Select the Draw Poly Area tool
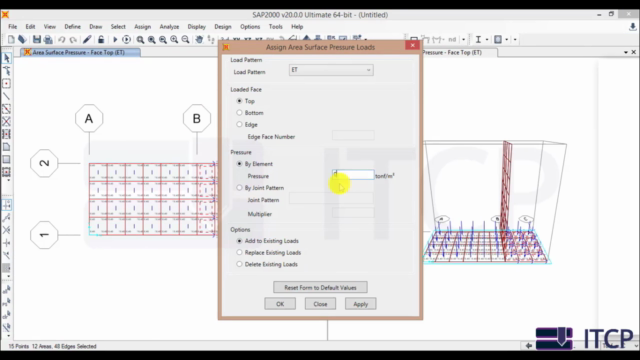 point(7,147)
